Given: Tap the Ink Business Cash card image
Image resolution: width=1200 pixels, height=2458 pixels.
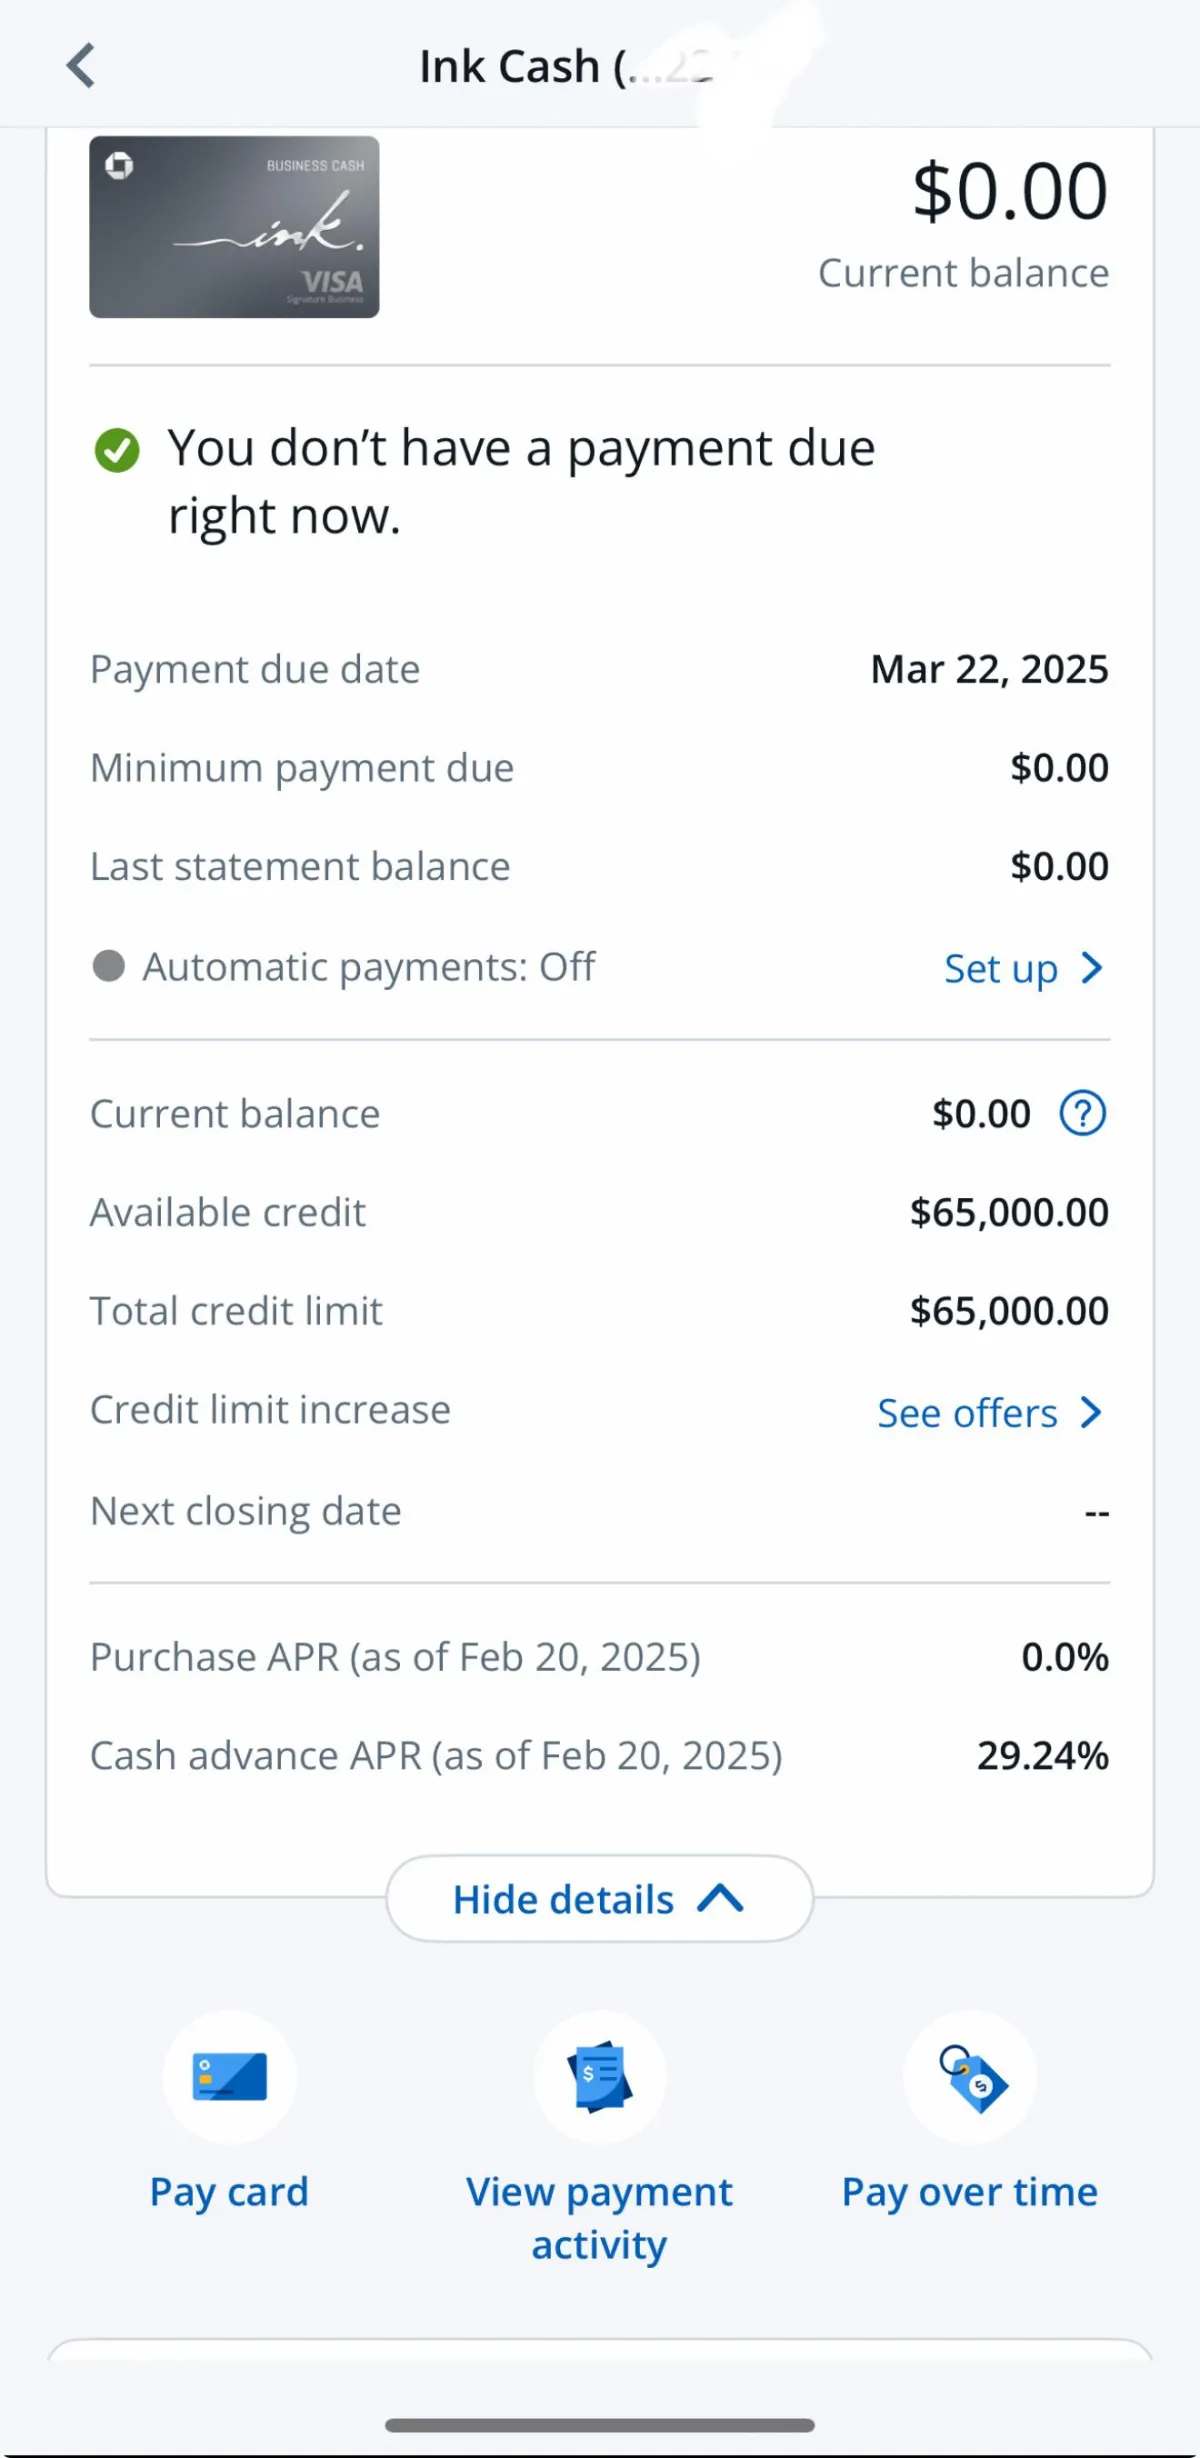Looking at the screenshot, I should tap(234, 227).
